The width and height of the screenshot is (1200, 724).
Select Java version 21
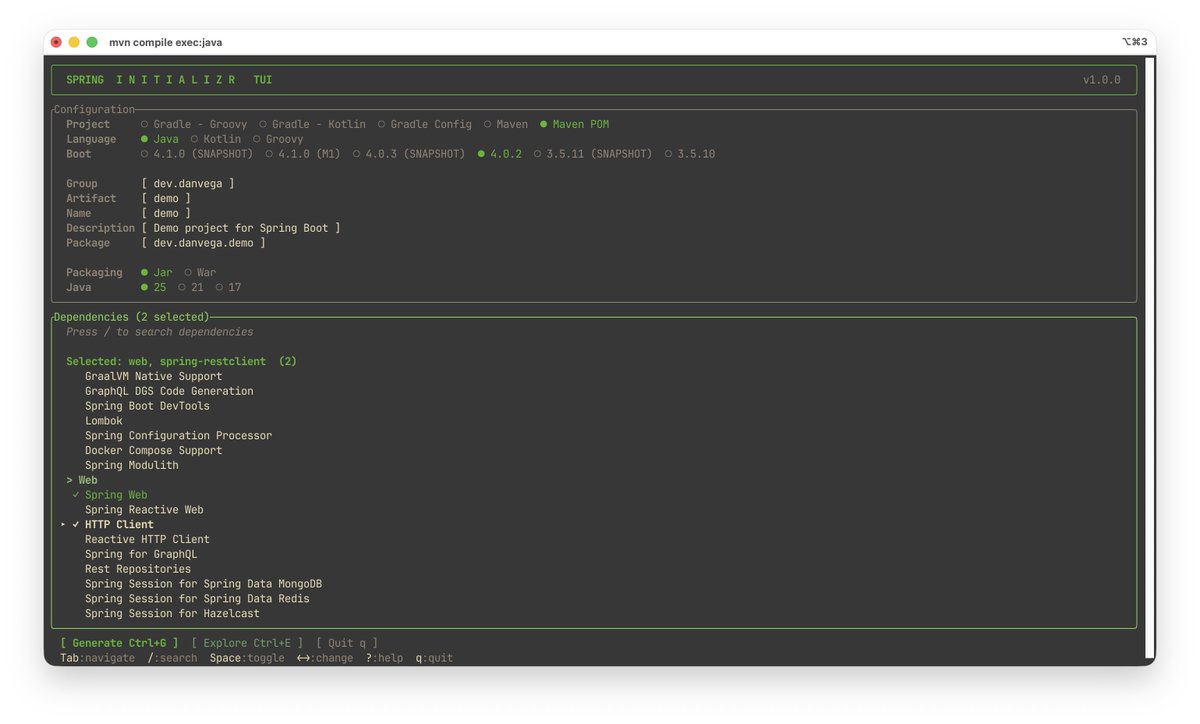191,287
